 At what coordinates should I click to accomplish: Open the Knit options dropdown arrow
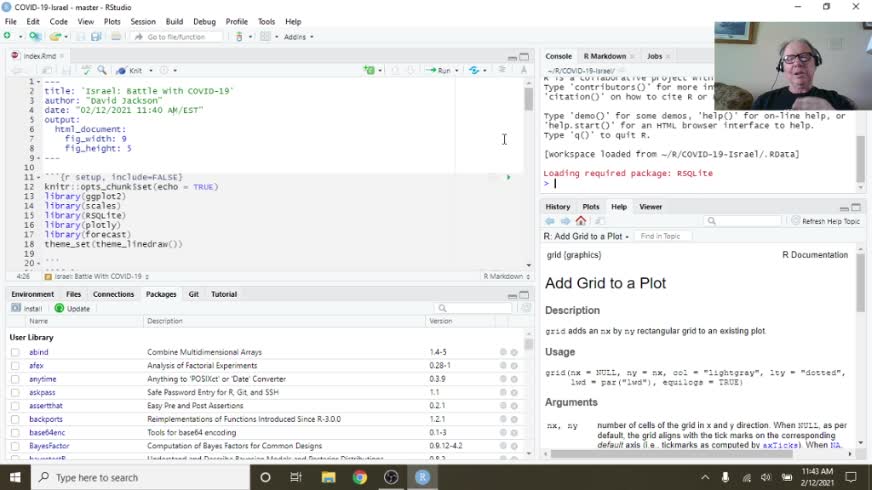pyautogui.click(x=151, y=71)
